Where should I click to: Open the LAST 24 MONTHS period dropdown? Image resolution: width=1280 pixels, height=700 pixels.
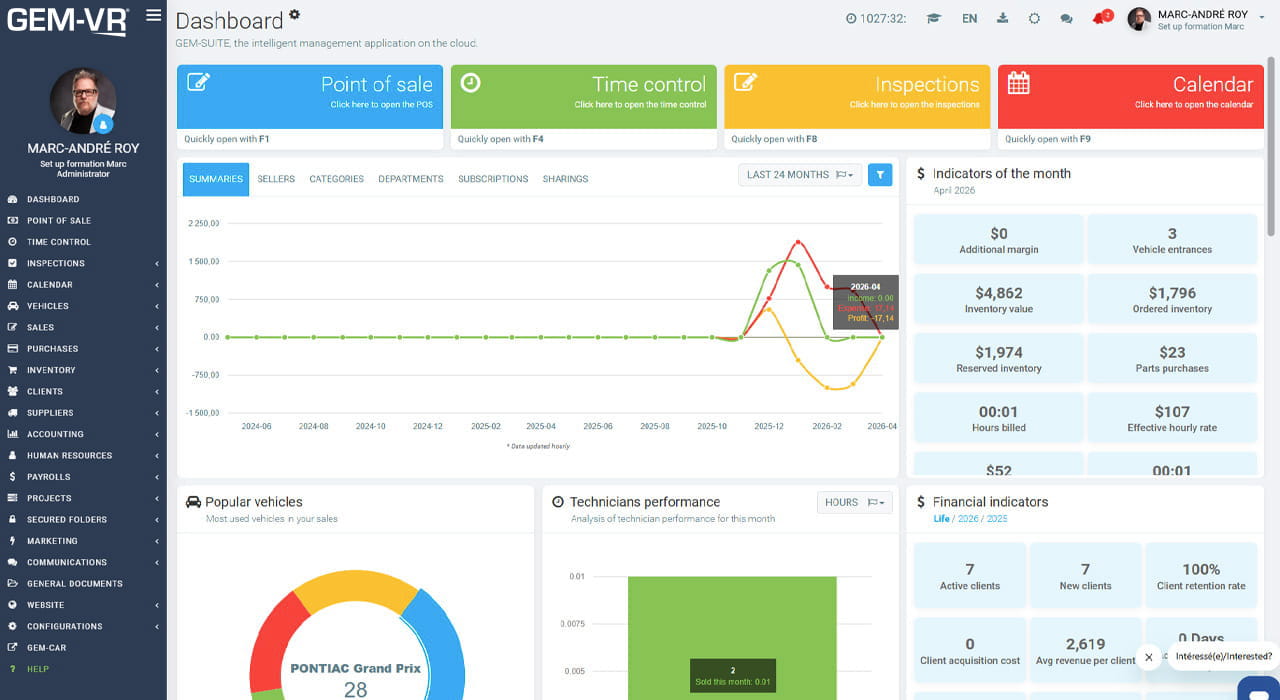[x=799, y=175]
